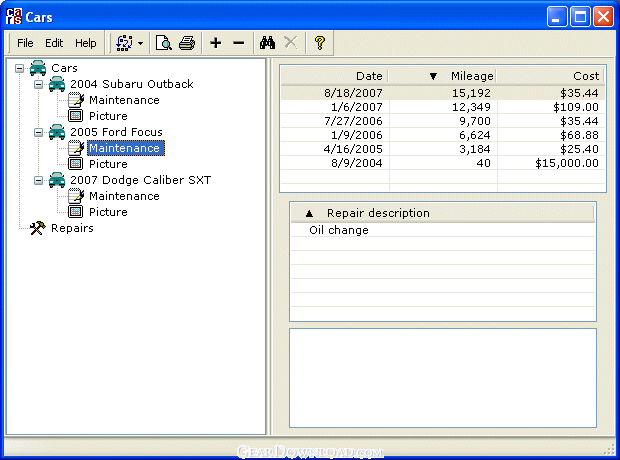Click Subaru Outback's Maintenance notepad icon

76,100
